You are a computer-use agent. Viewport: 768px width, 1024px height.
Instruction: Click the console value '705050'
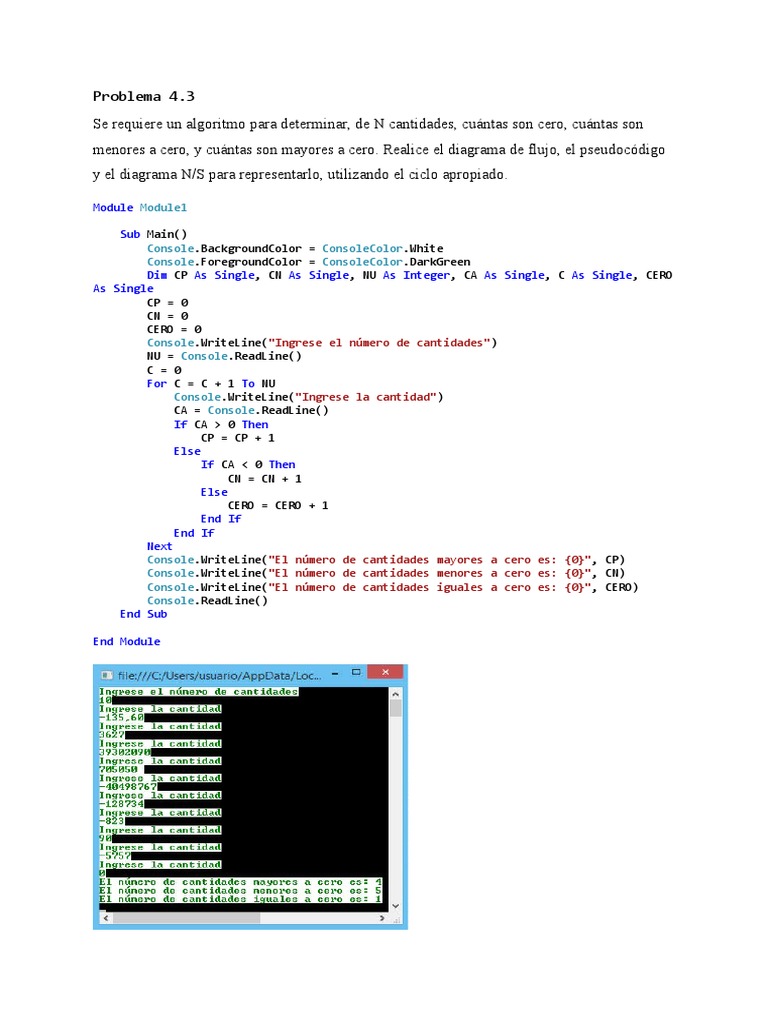click(x=118, y=769)
